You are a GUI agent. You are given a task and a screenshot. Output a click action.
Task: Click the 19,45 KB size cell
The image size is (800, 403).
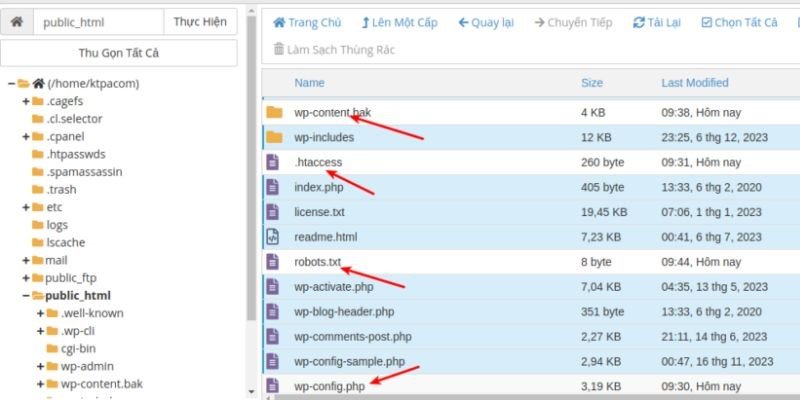pos(604,212)
